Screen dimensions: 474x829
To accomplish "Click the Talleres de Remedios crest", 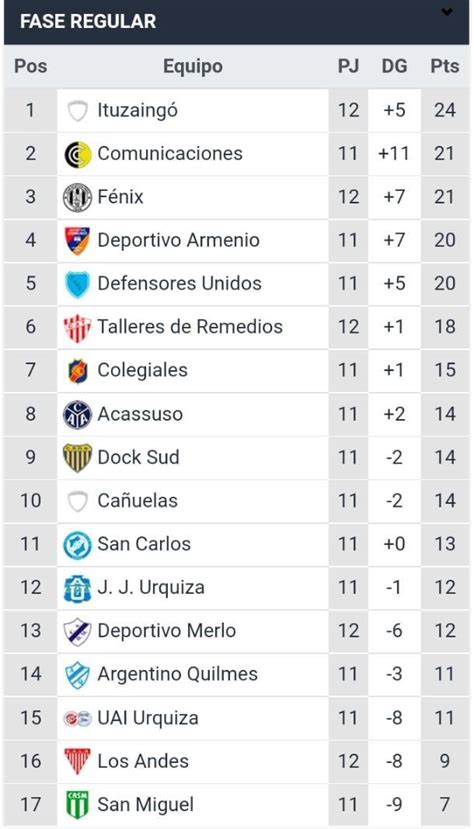I will coord(78,327).
